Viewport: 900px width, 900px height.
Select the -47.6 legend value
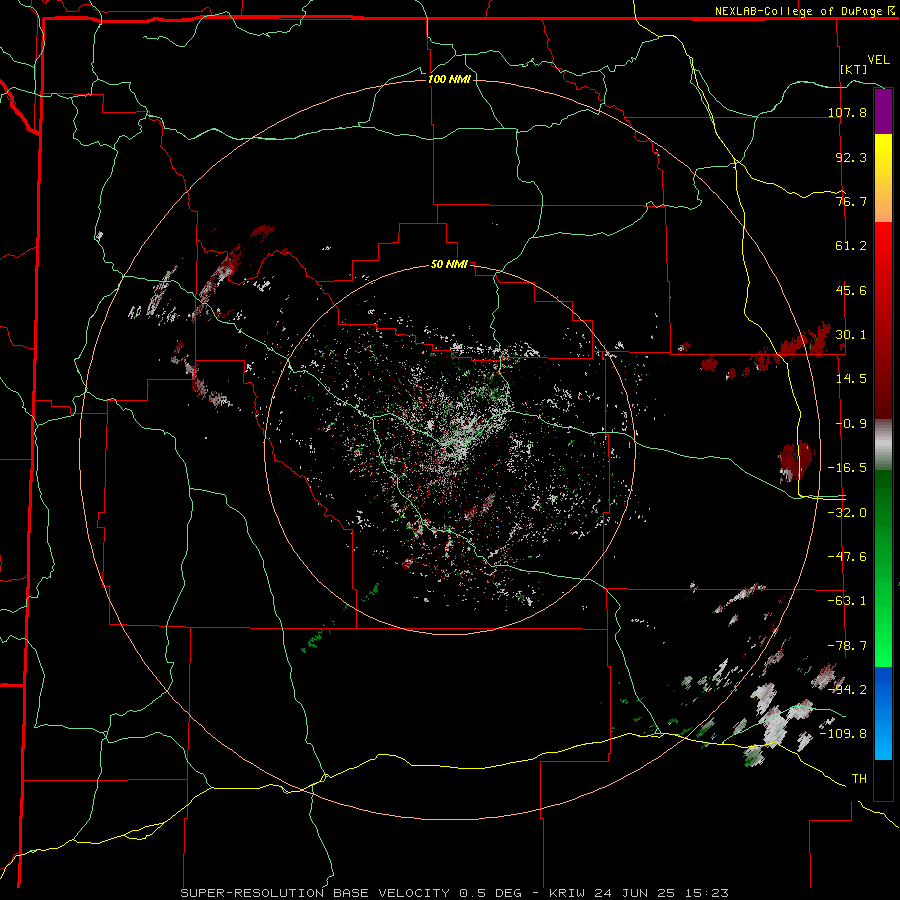click(847, 557)
